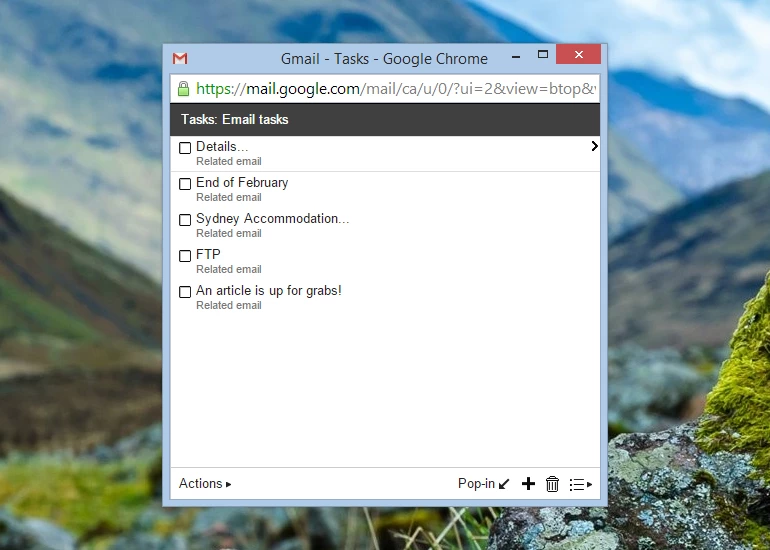770x550 pixels.
Task: Open Related email under An article is up for grabs!
Action: pyautogui.click(x=229, y=305)
